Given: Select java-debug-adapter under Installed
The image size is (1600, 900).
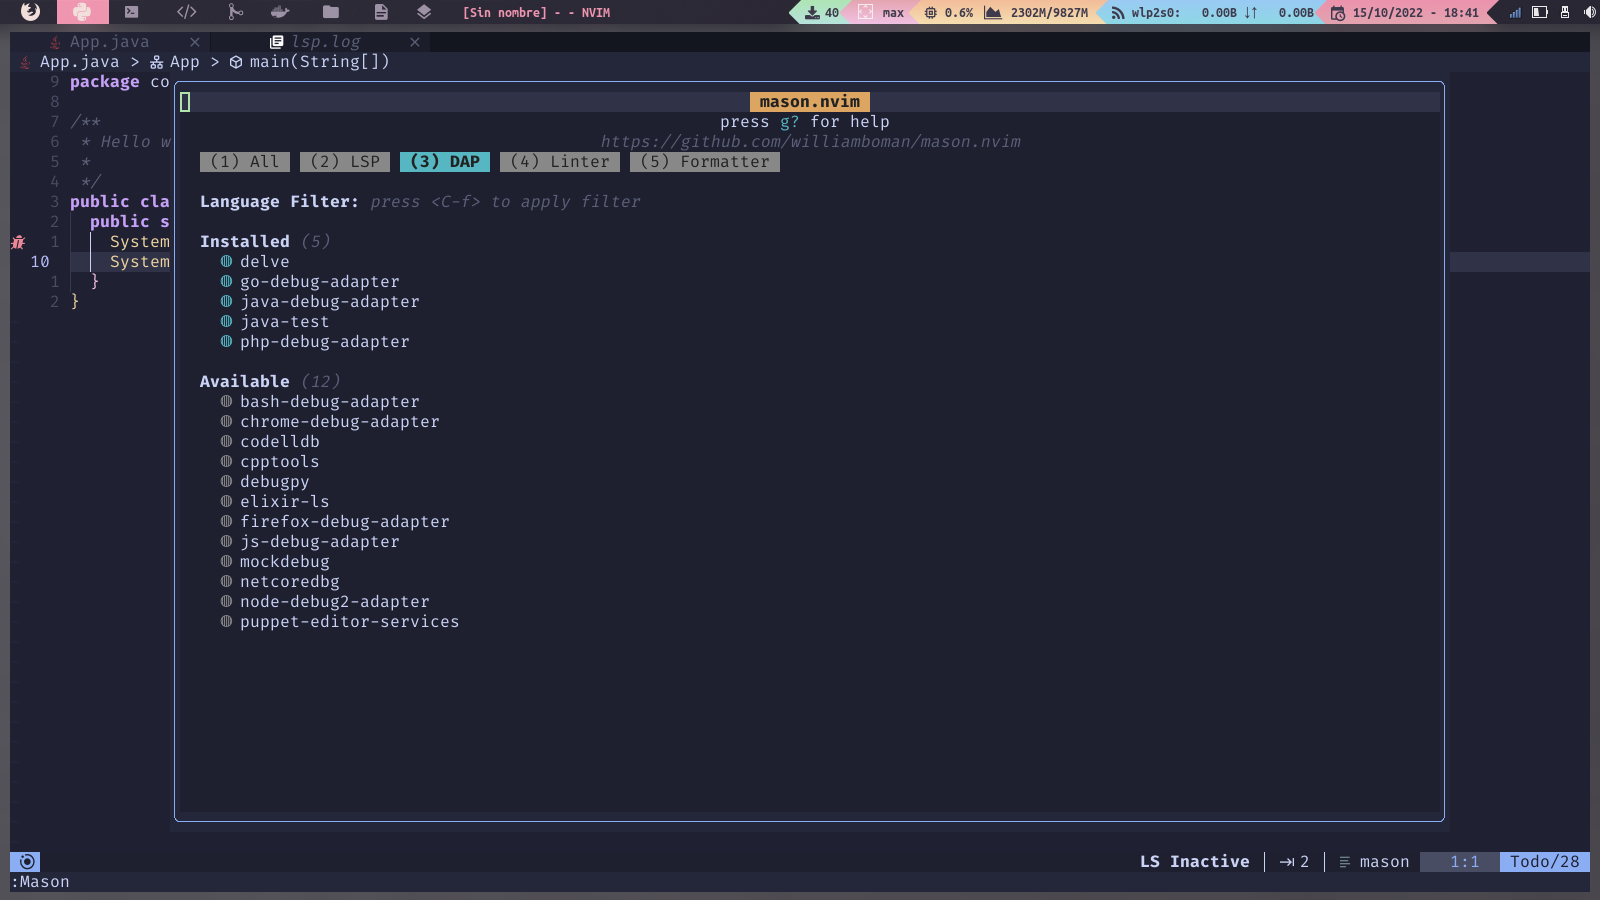Looking at the screenshot, I should coord(330,301).
